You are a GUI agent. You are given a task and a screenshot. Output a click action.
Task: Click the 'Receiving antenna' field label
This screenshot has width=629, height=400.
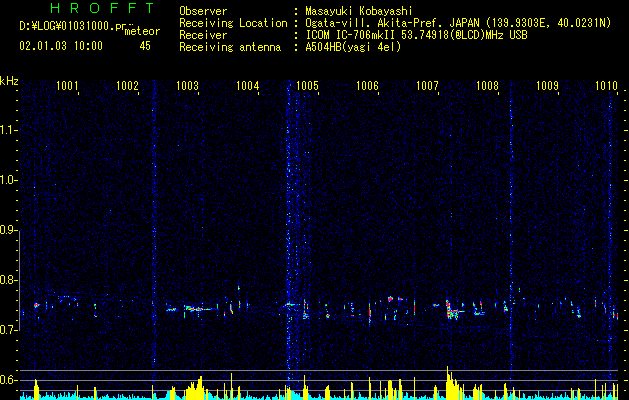coord(230,47)
